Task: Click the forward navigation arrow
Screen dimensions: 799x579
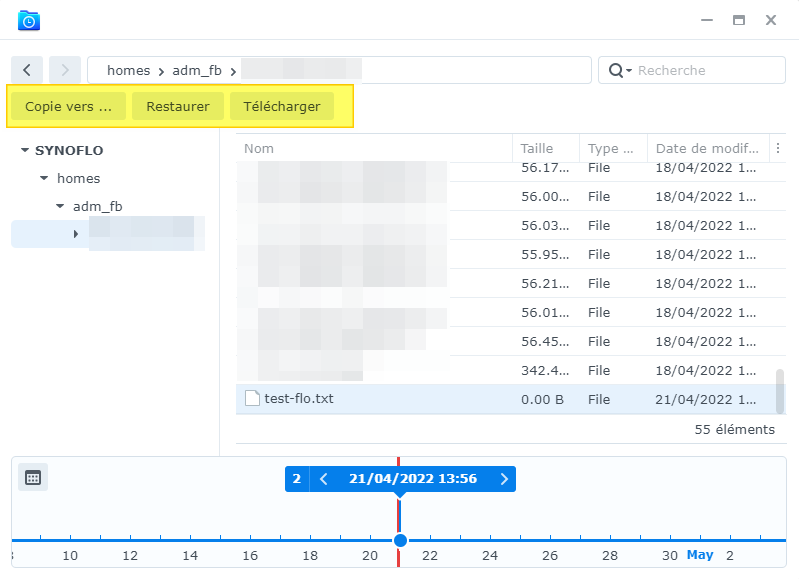Action: pos(65,70)
